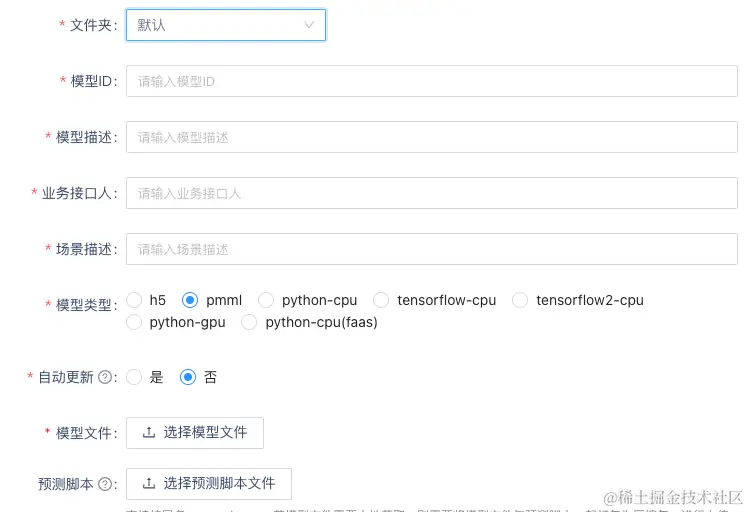
Task: Click the 选择预测脚本文件 upload button
Action: pyautogui.click(x=209, y=484)
